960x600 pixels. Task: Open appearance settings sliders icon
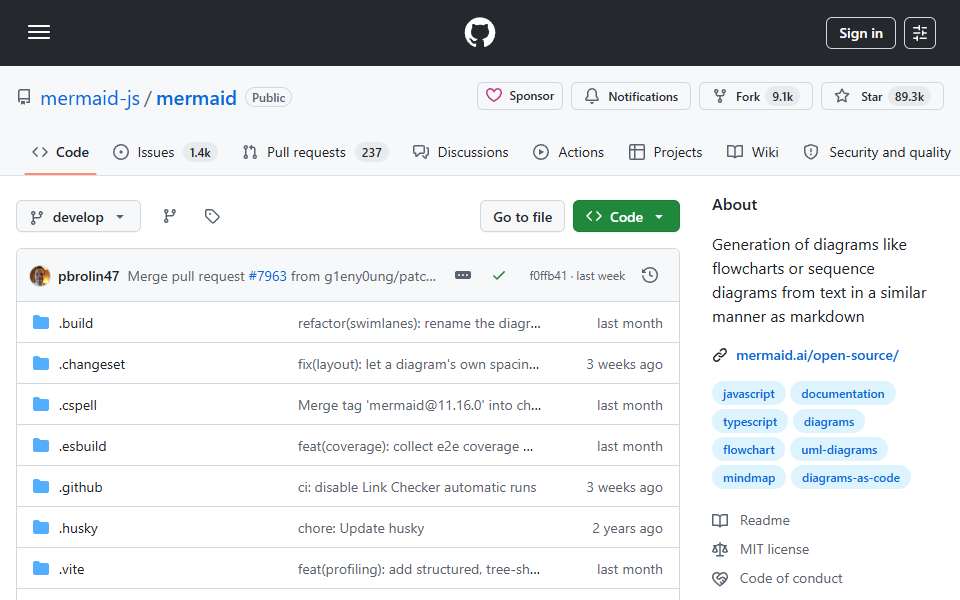click(920, 33)
